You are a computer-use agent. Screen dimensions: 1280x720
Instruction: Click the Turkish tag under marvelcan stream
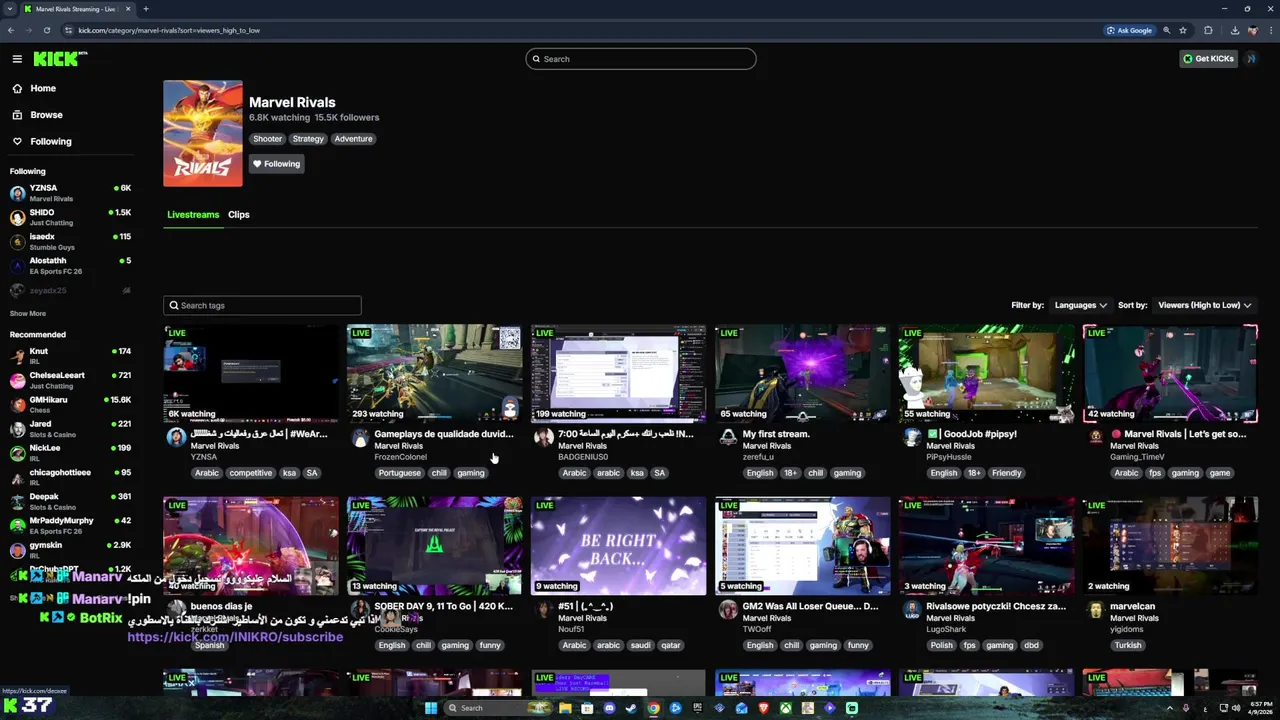point(1128,645)
